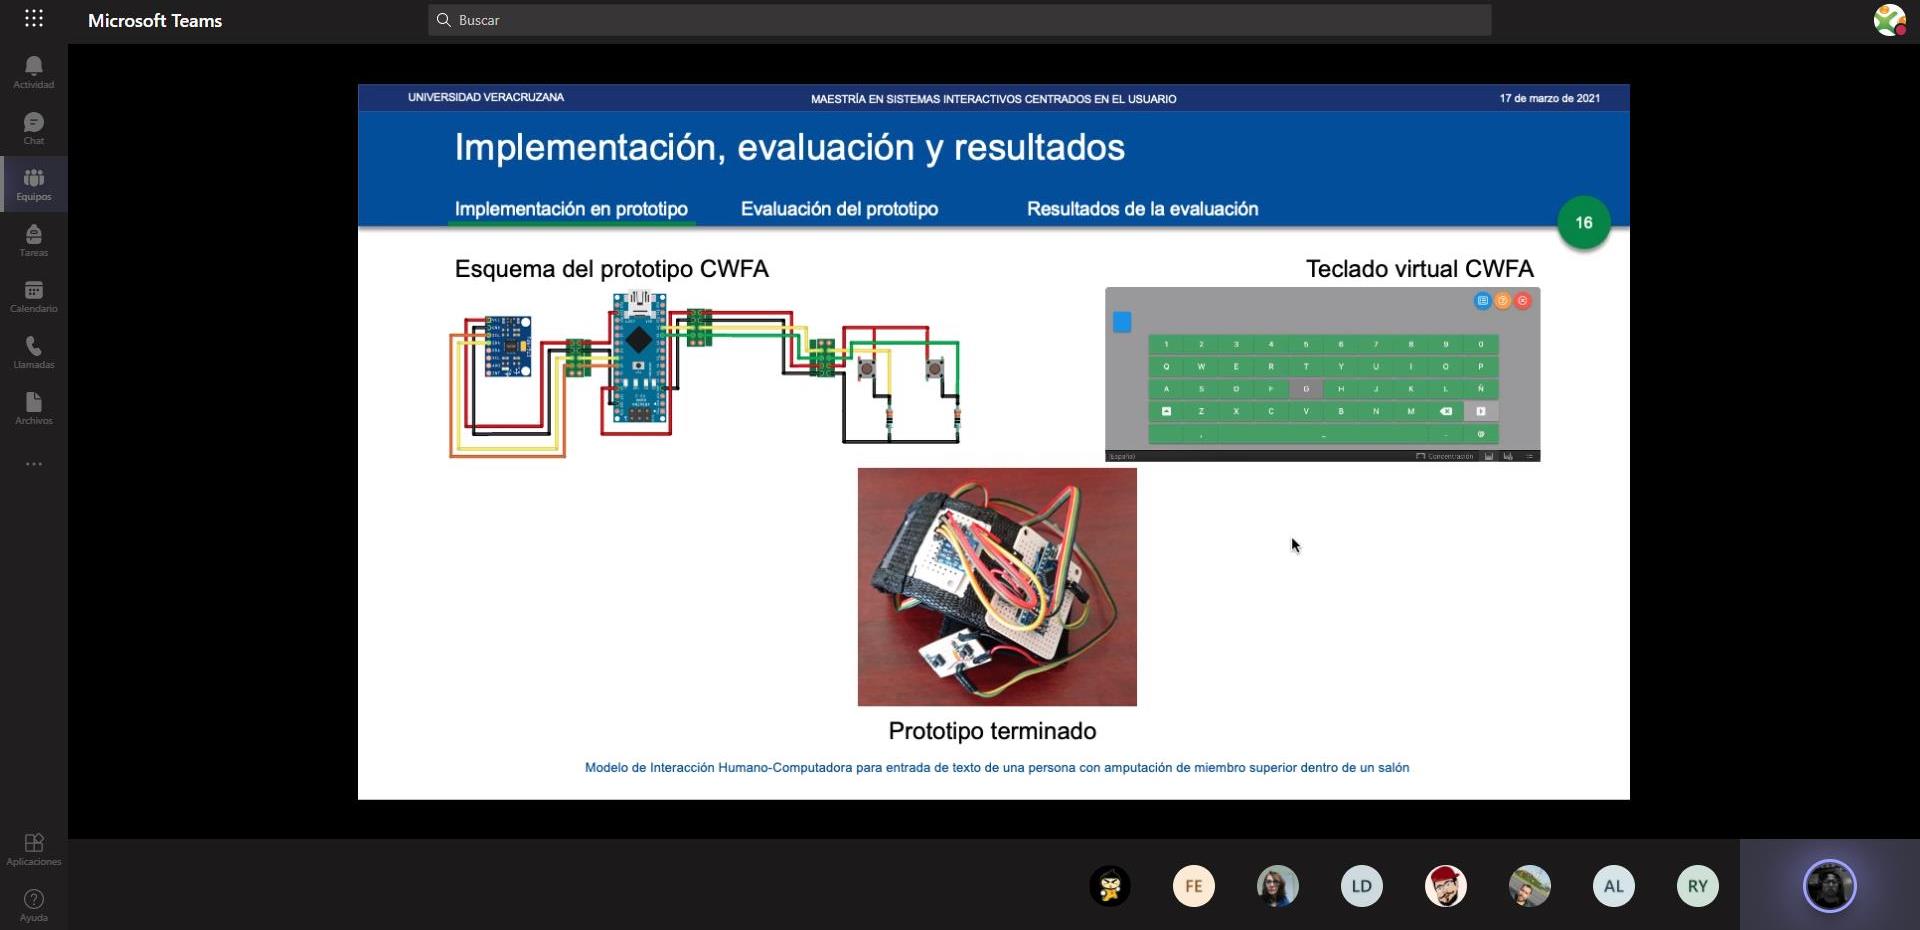Screen dimensions: 1920x930
Task: Click the Buscar search field
Action: (960, 20)
